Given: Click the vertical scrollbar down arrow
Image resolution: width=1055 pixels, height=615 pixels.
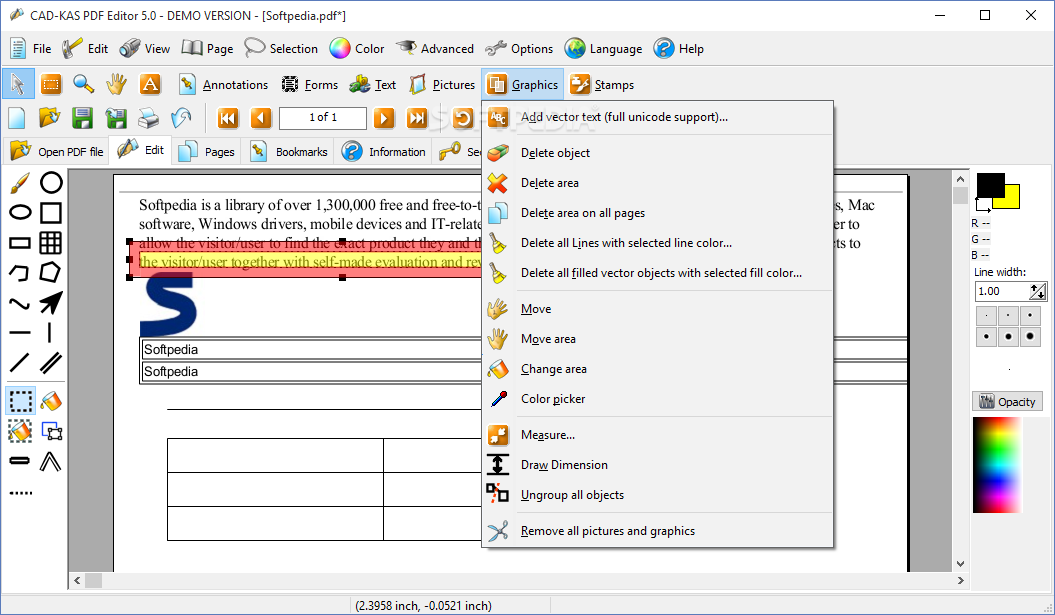Looking at the screenshot, I should (960, 564).
